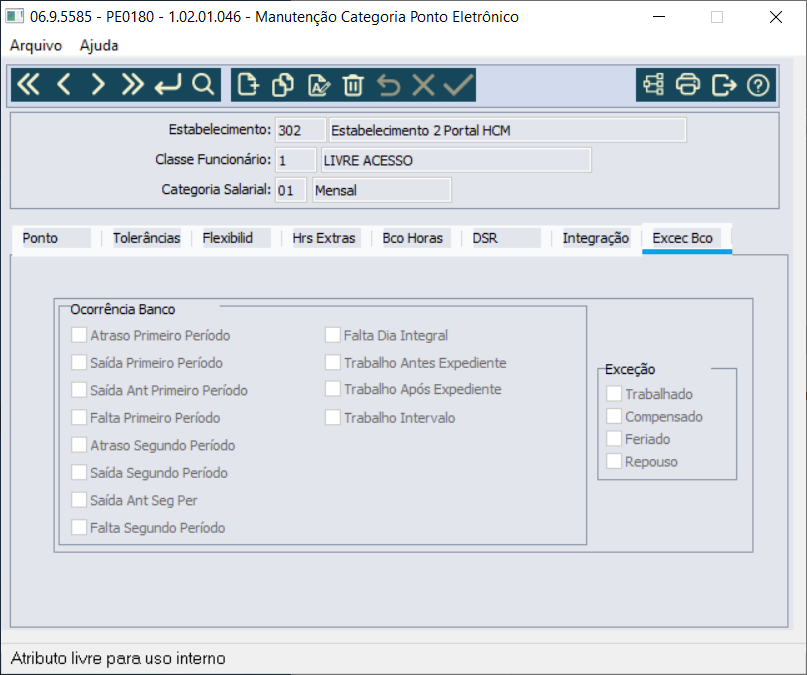Enable Atraso Segundo Período

(x=79, y=445)
